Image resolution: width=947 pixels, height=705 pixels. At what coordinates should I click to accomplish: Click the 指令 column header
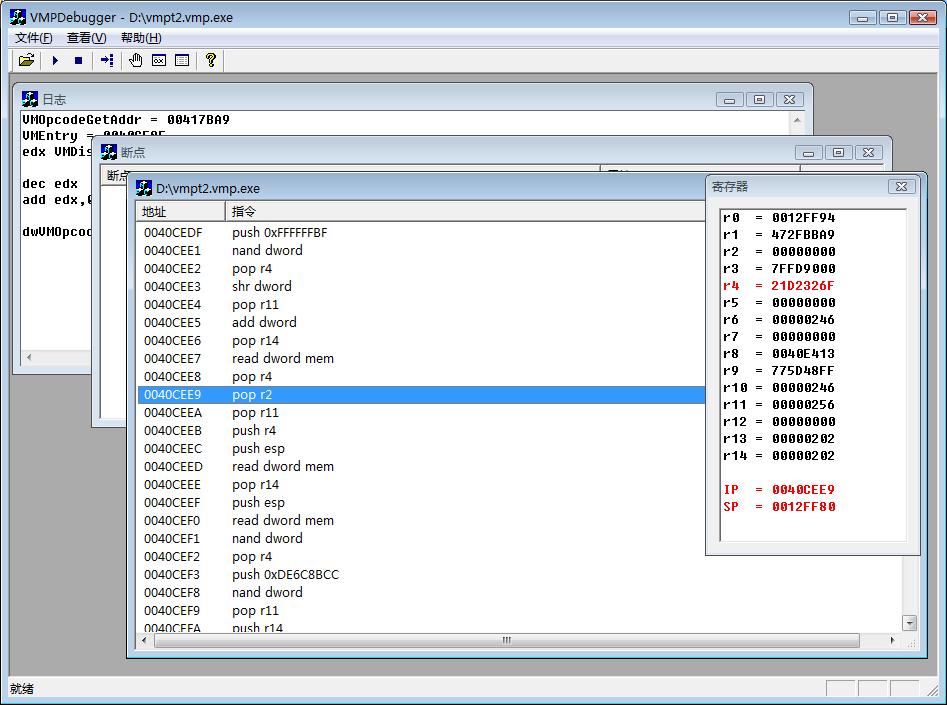pos(465,211)
